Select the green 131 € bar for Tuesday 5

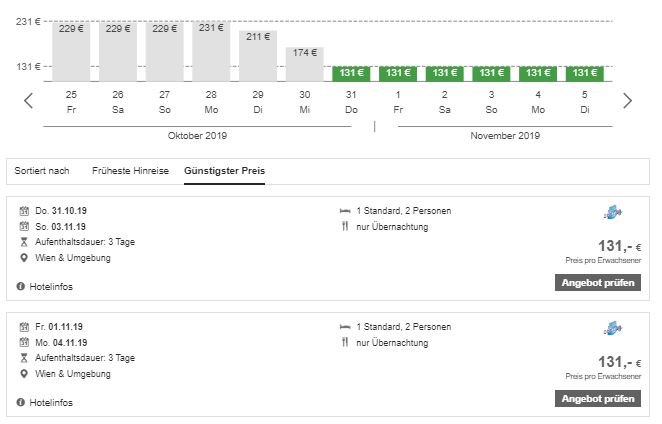(584, 73)
